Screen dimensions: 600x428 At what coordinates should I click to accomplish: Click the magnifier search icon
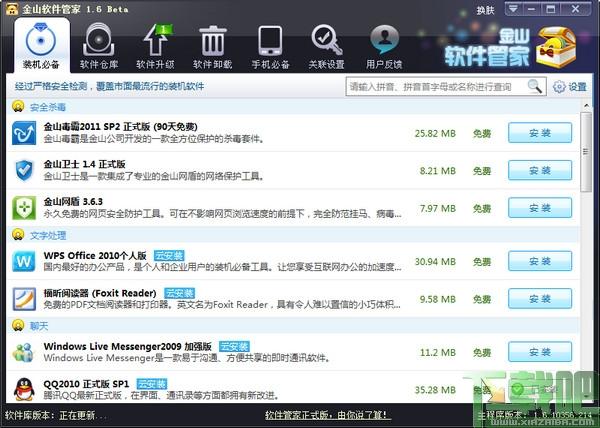[535, 86]
